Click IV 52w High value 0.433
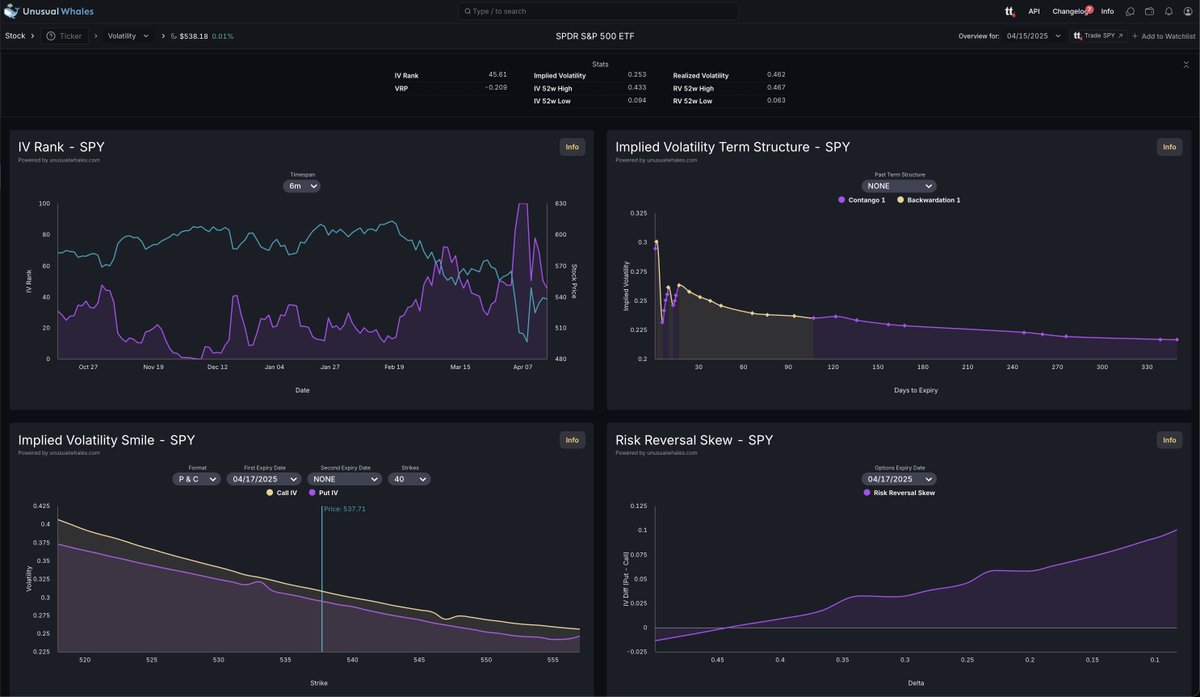This screenshot has height=697, width=1200. (636, 87)
